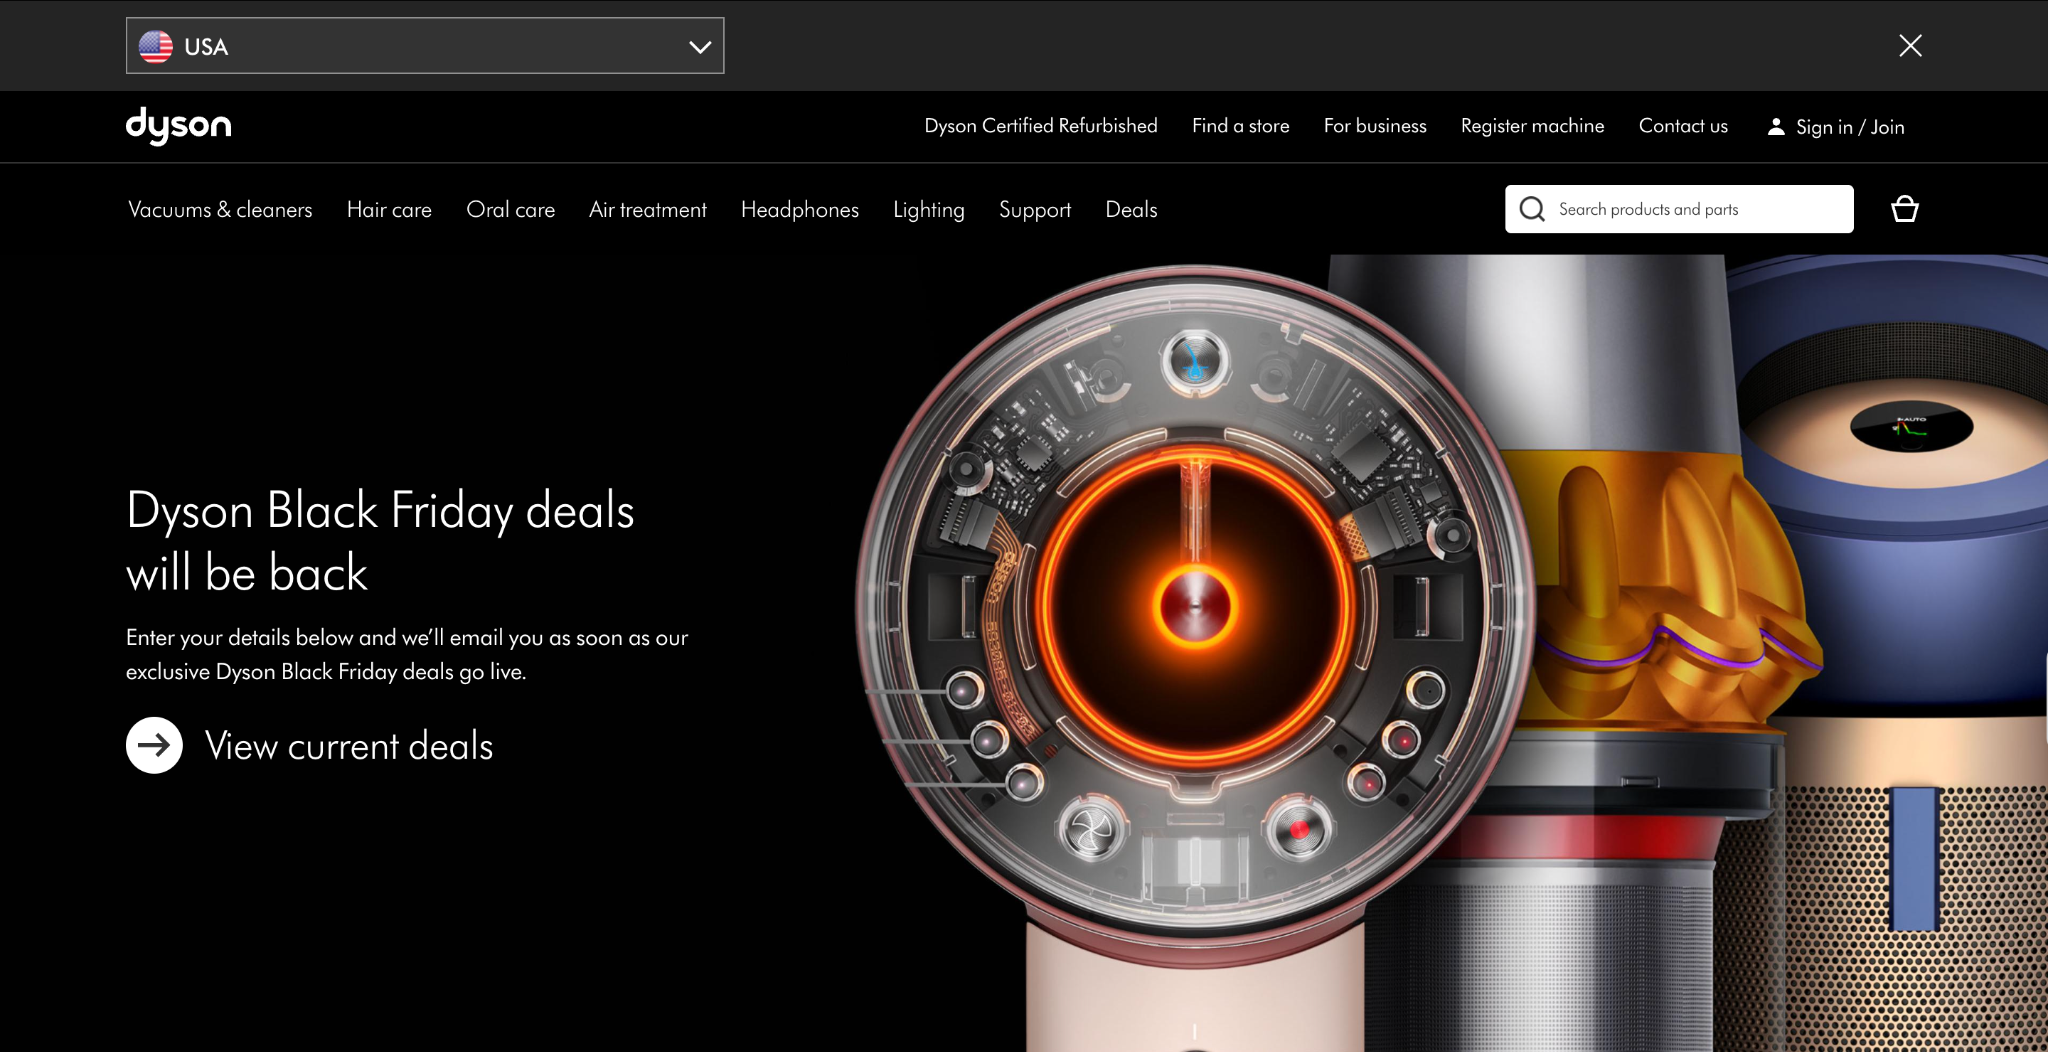Open the For business link

coord(1375,126)
